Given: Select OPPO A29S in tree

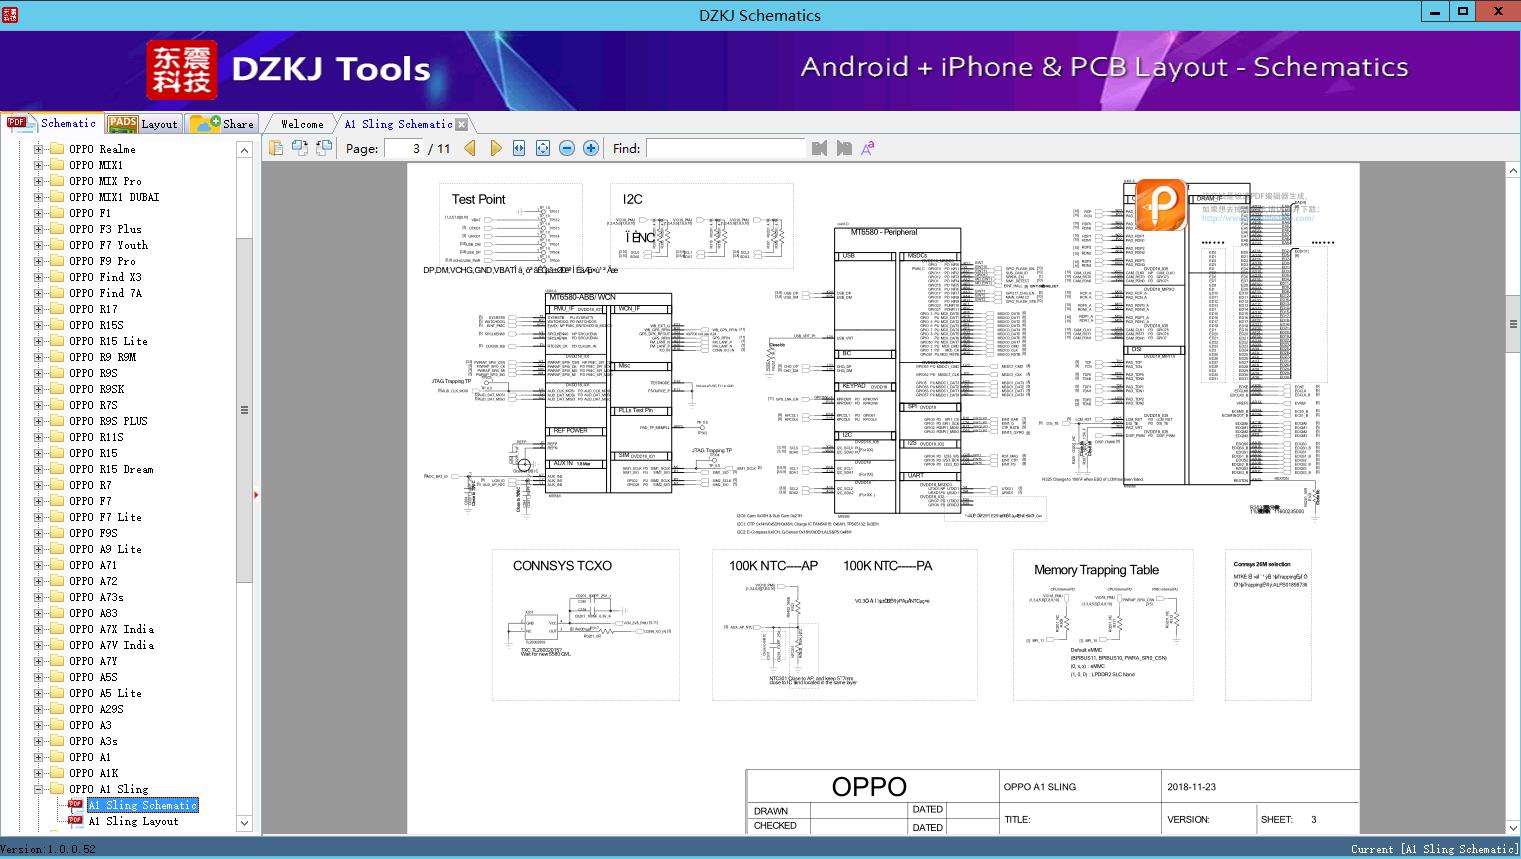Looking at the screenshot, I should [x=96, y=709].
